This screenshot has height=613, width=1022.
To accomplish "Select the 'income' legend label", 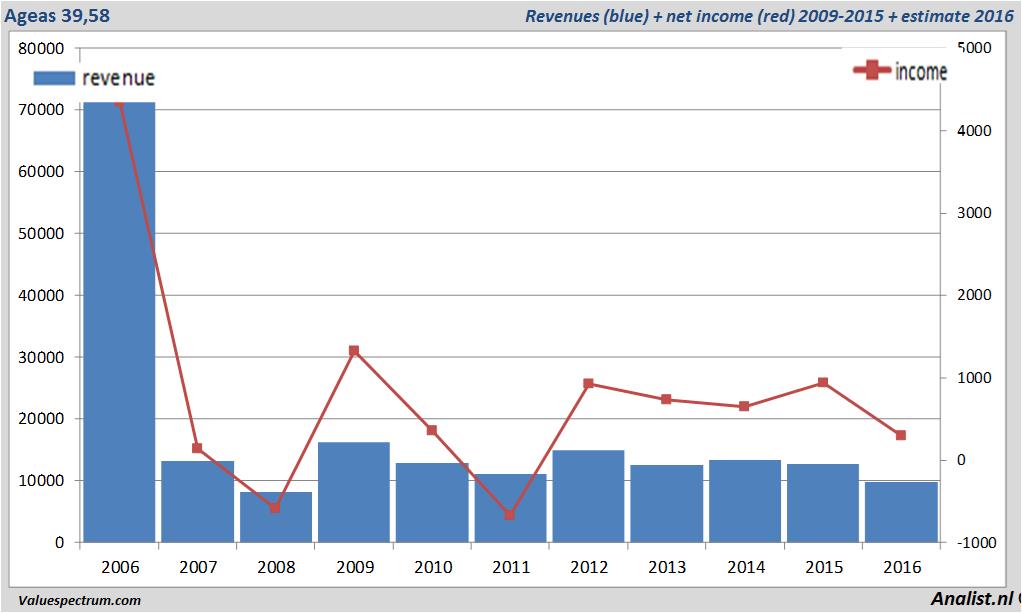I will pyautogui.click(x=920, y=71).
